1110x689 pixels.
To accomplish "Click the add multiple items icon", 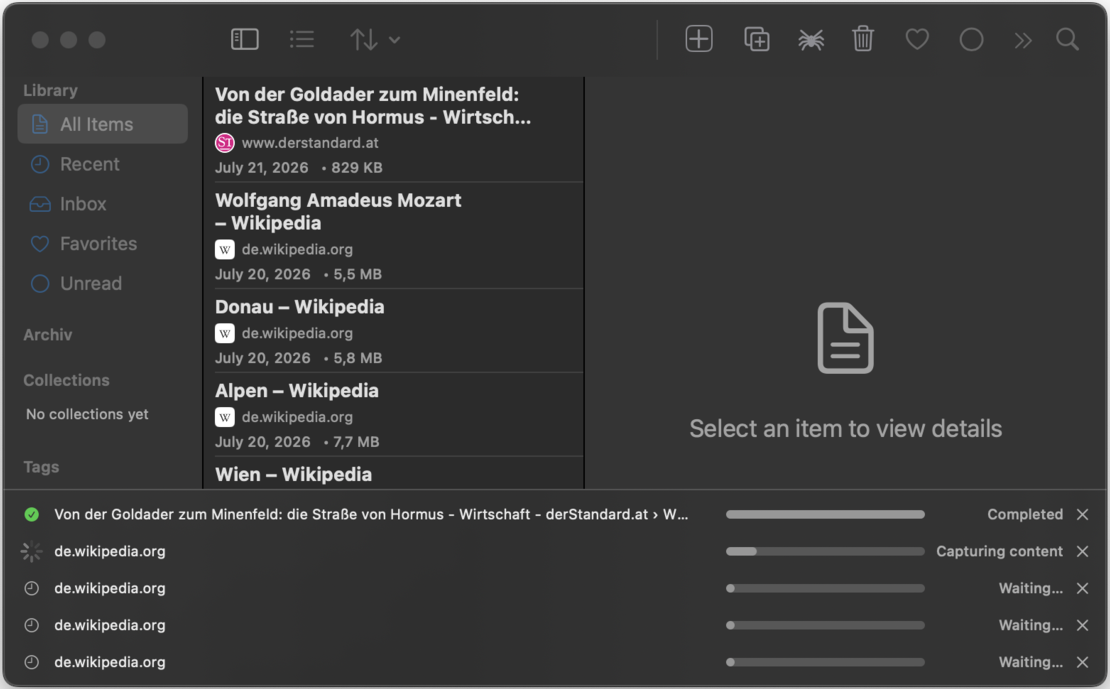I will tap(757, 38).
